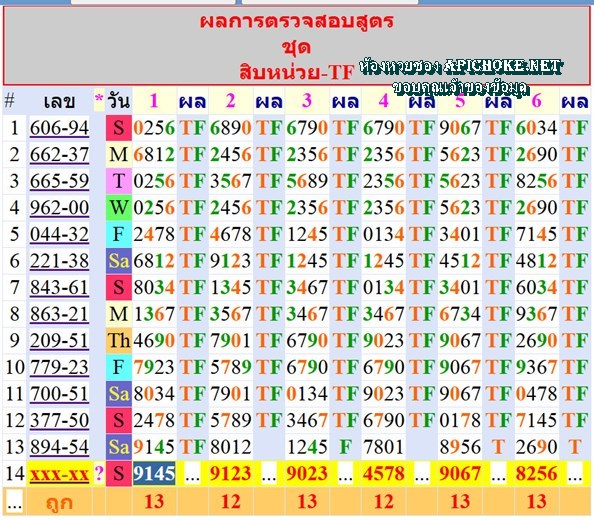Click the วัน column header
Viewport: 594px width, 520px height.
(x=119, y=101)
